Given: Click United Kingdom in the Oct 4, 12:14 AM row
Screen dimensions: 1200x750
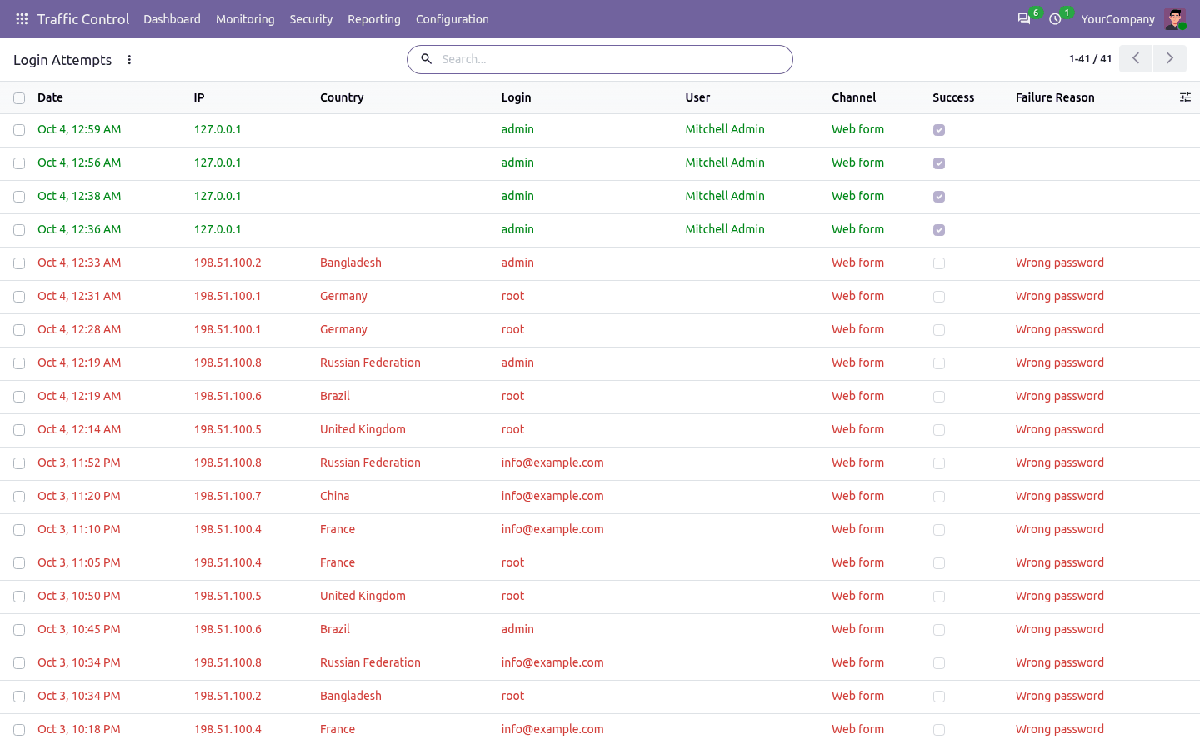Looking at the screenshot, I should [x=363, y=429].
